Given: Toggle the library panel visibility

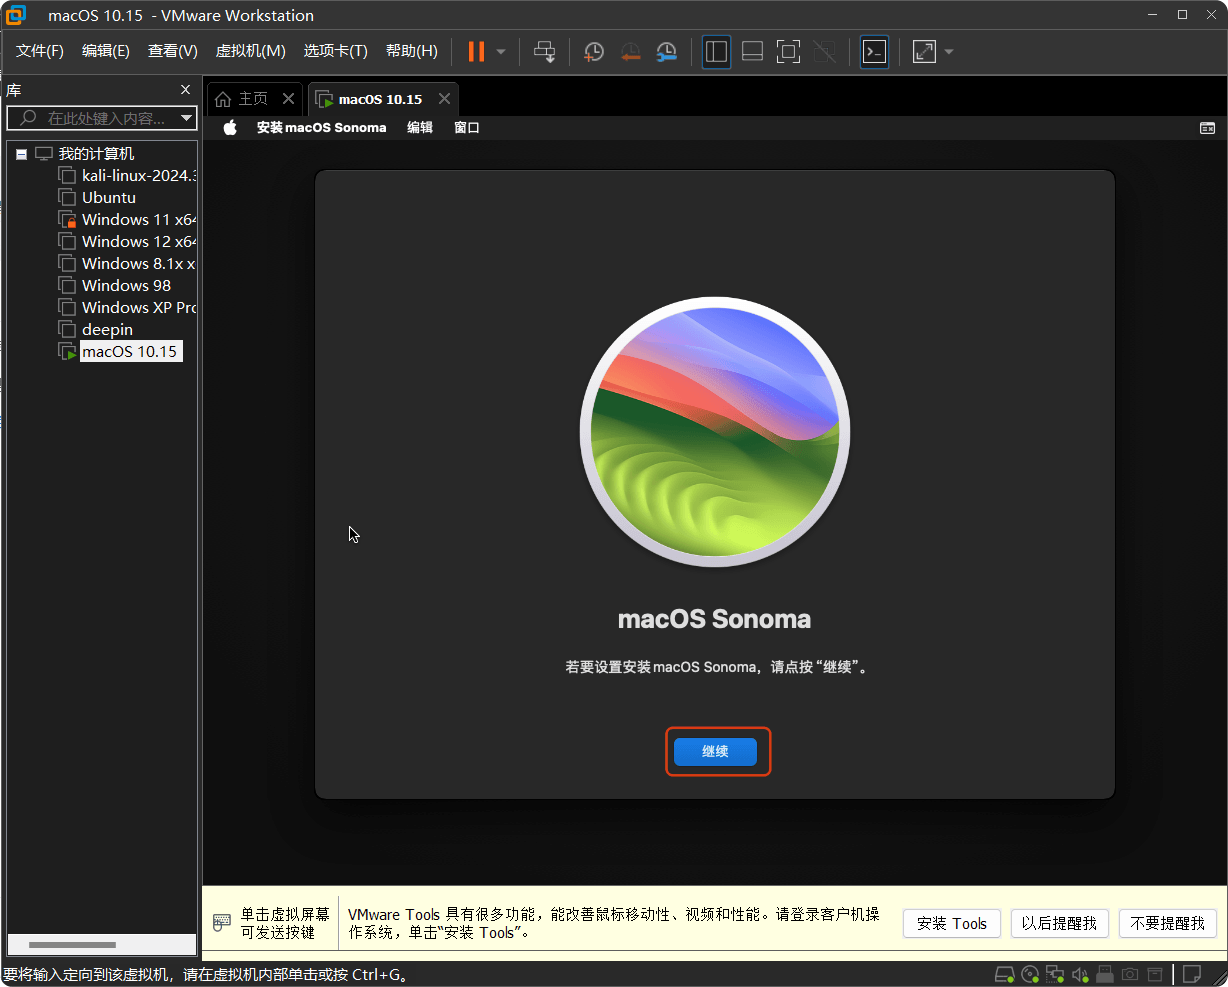Looking at the screenshot, I should pos(716,51).
